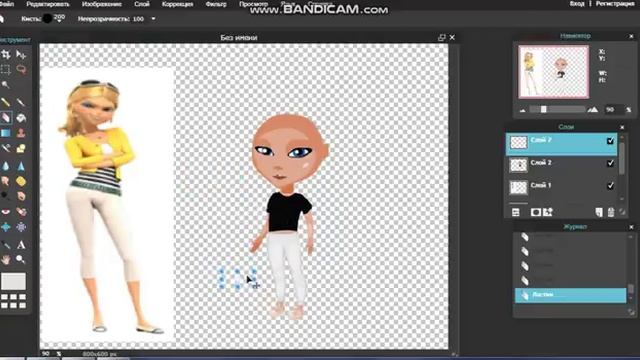Open the Изображение menu
Image resolution: width=640 pixels, height=360 pixels.
(102, 4)
